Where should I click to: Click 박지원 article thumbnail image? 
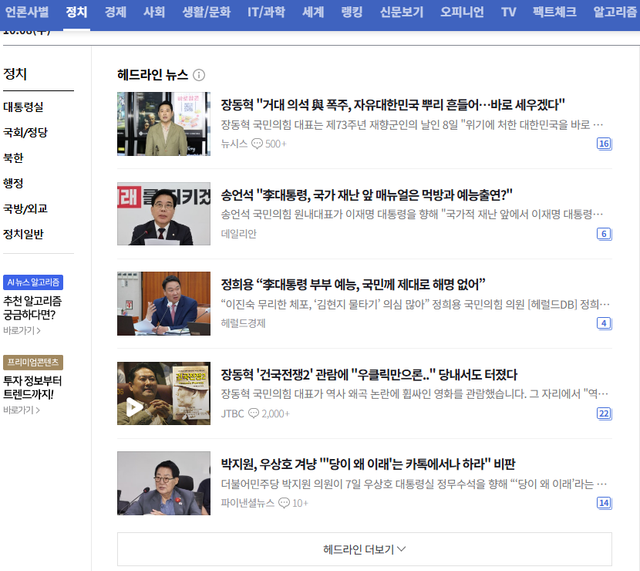164,483
